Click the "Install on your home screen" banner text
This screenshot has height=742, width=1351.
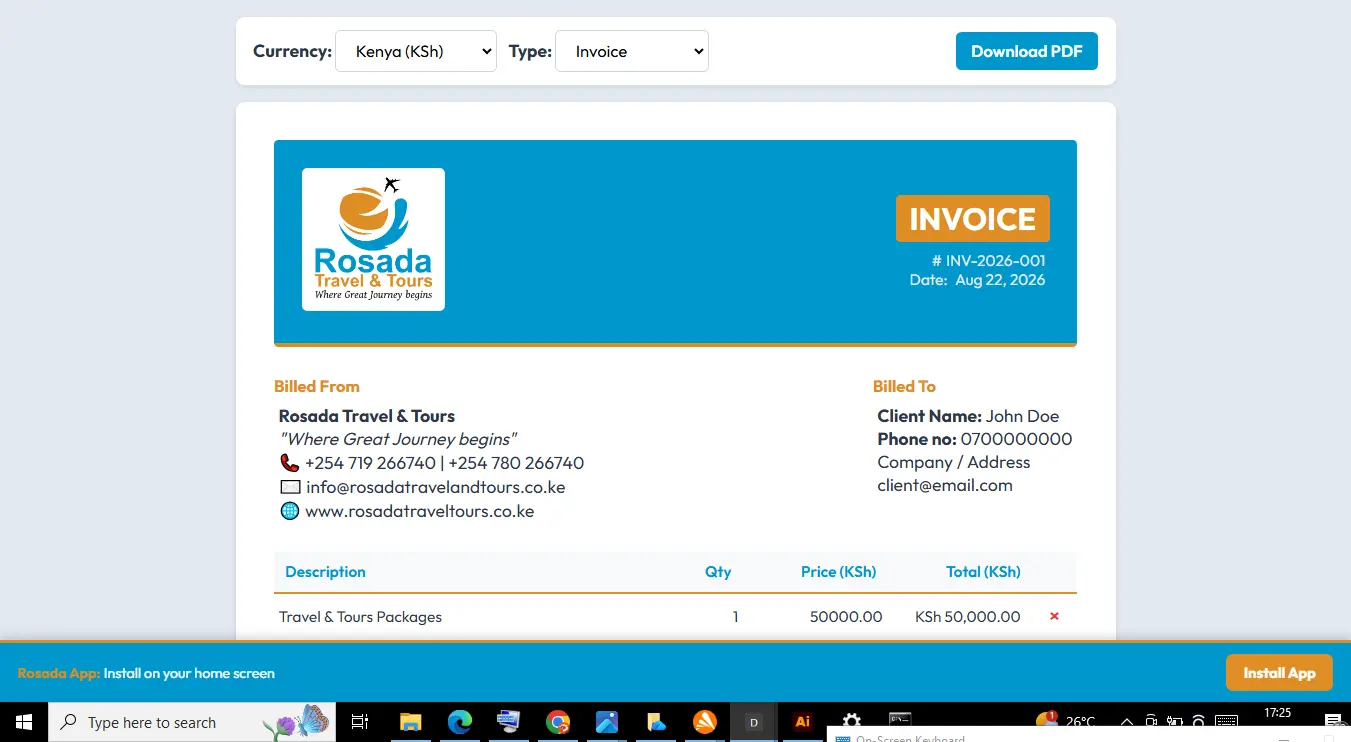[189, 673]
